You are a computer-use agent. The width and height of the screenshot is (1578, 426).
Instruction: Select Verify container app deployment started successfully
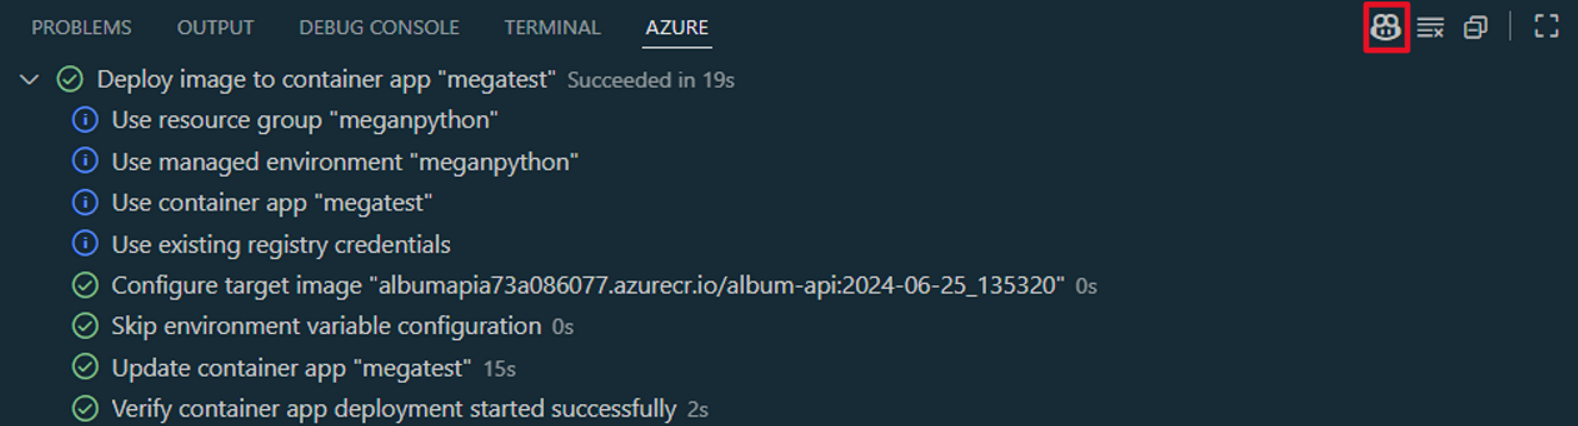[x=393, y=409]
